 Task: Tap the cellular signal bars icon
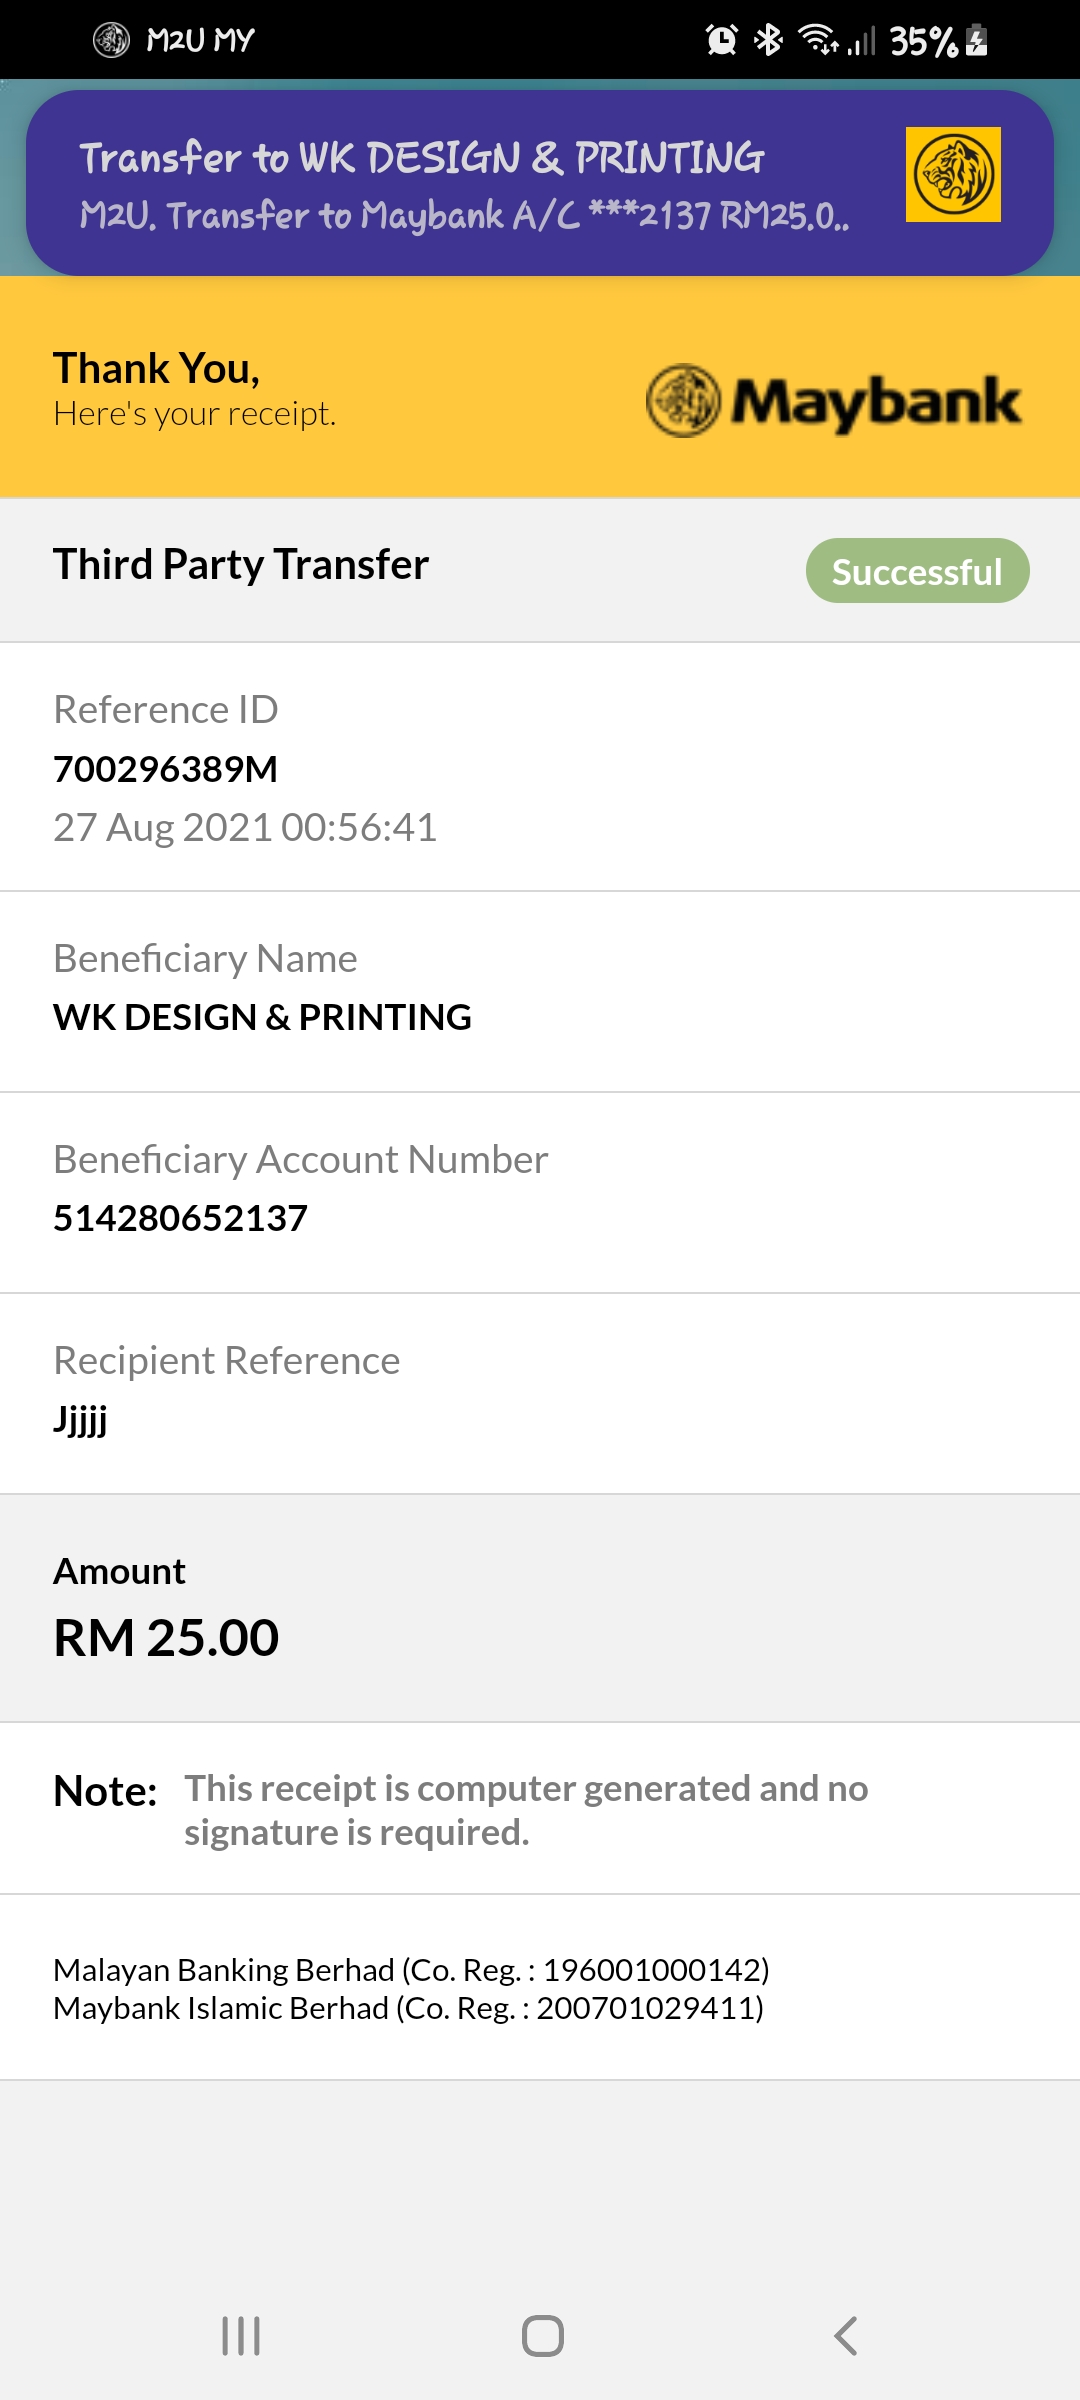click(861, 41)
